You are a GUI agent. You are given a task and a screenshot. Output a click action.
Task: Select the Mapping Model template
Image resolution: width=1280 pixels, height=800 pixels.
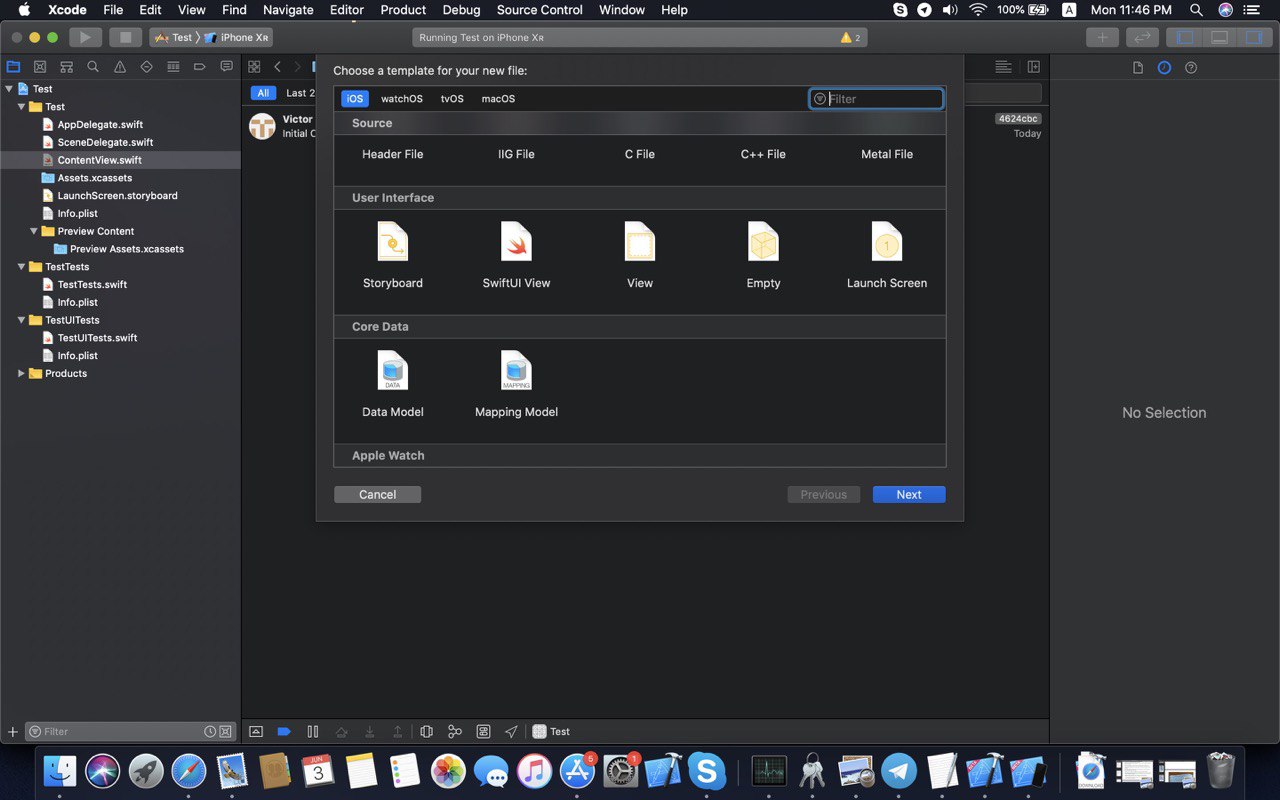pyautogui.click(x=516, y=371)
